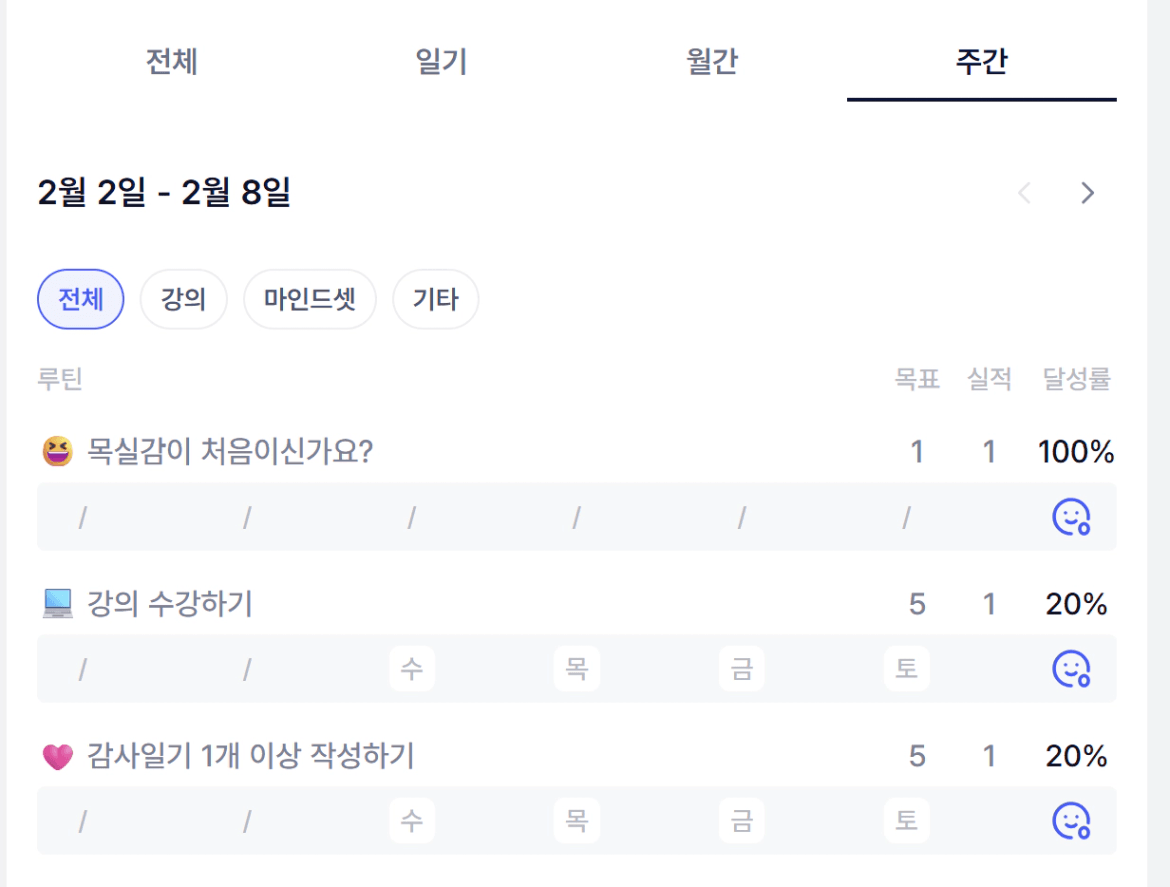Click the pink heart emoji beside 감사일기
Image resolution: width=1170 pixels, height=887 pixels.
point(58,757)
